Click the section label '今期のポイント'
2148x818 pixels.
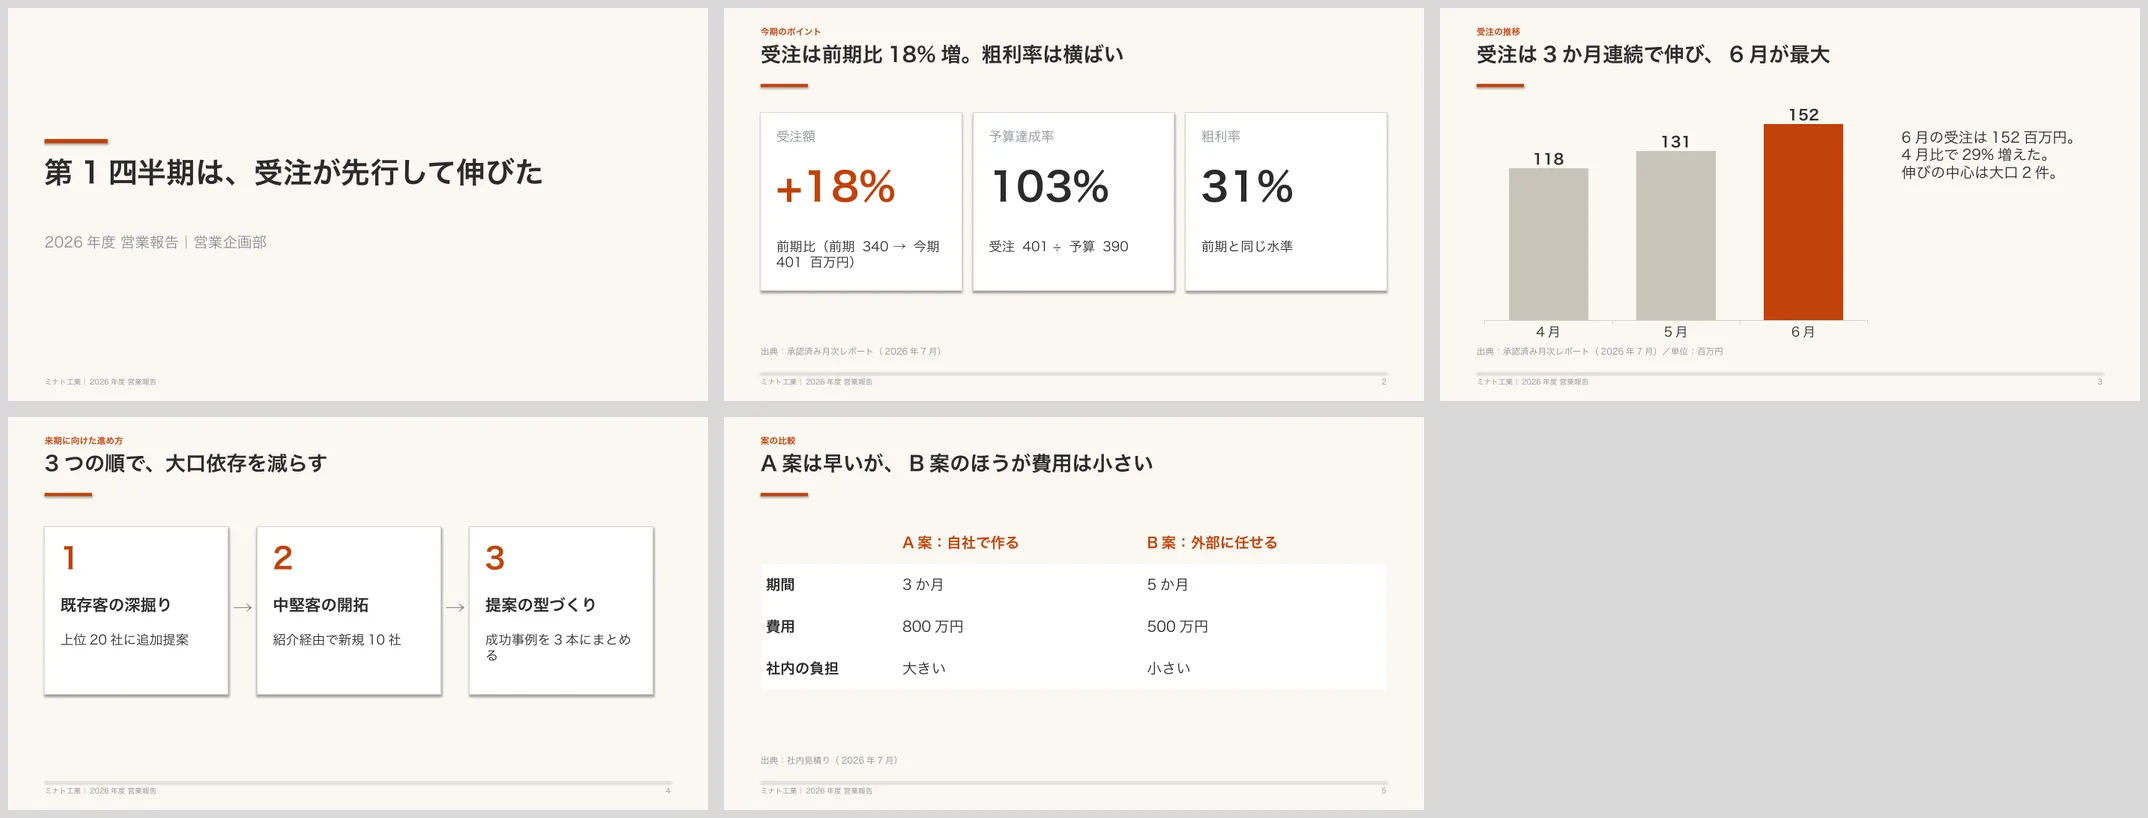790,32
